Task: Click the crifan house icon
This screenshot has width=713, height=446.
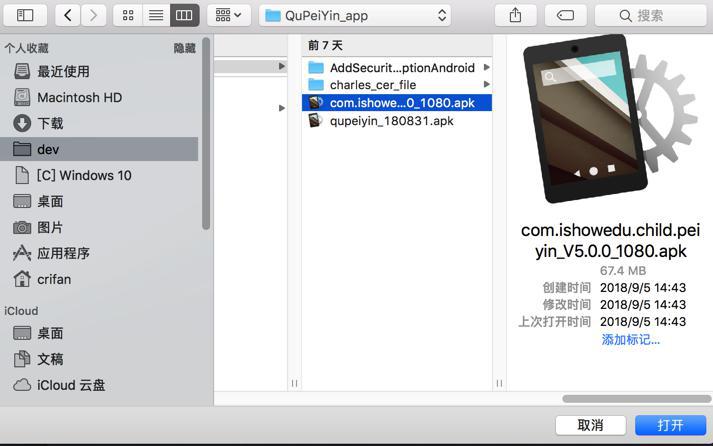Action: coord(22,279)
